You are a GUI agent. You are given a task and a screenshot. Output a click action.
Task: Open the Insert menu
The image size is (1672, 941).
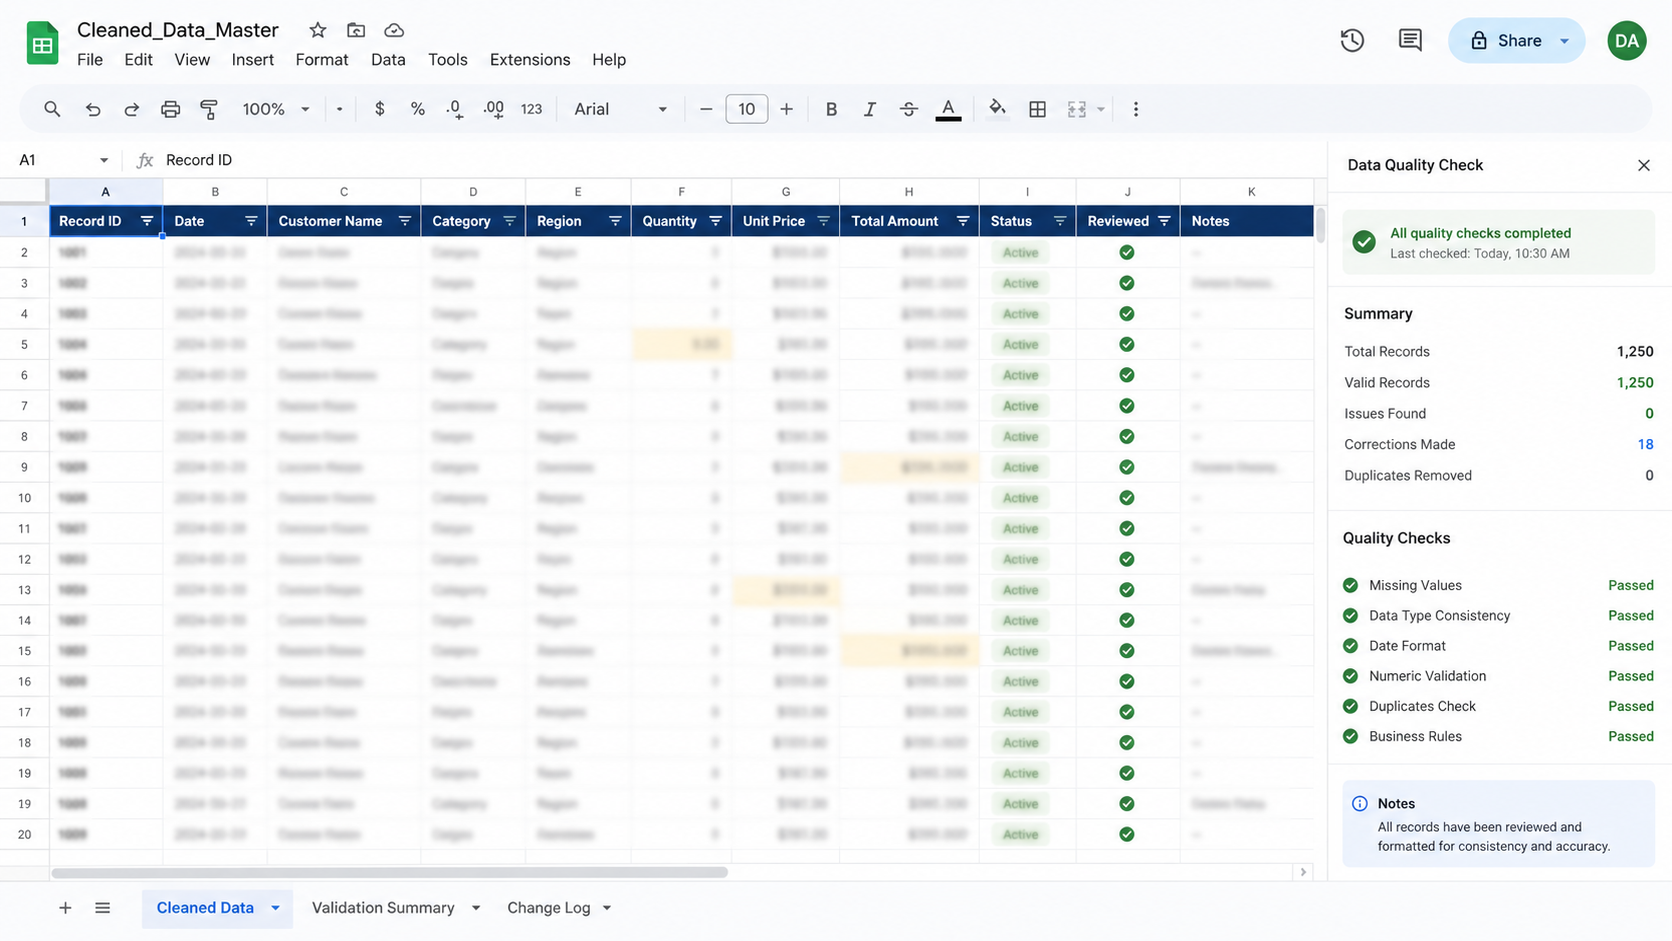pyautogui.click(x=253, y=59)
